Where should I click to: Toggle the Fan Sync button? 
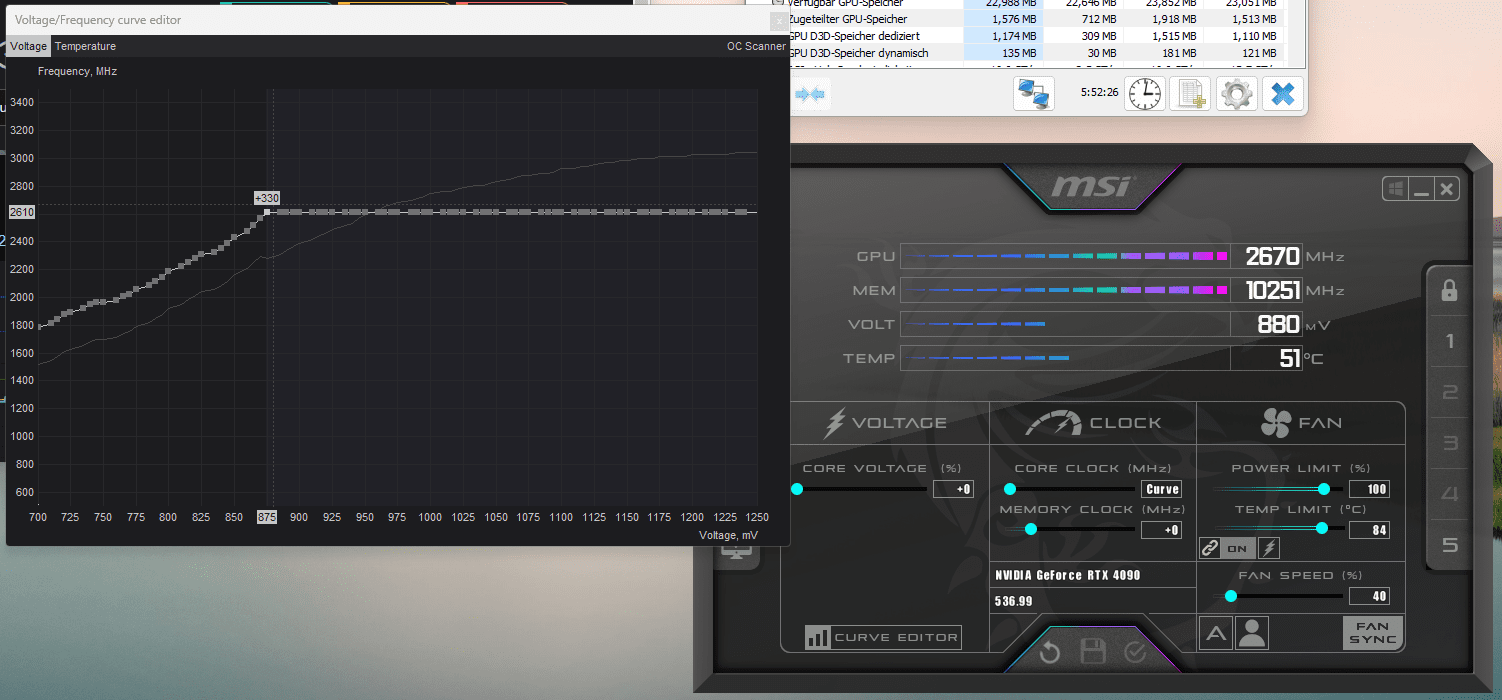coord(1373,633)
